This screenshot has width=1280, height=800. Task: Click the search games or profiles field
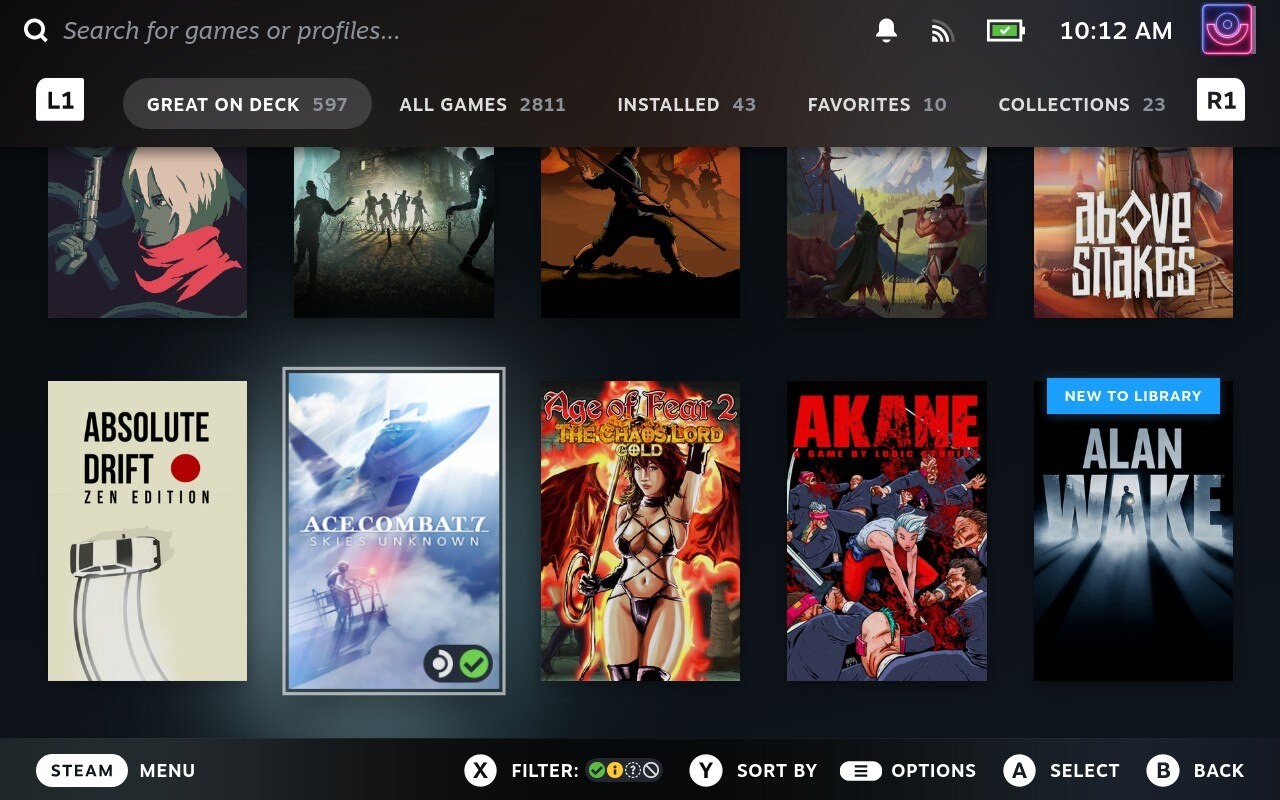(x=231, y=31)
